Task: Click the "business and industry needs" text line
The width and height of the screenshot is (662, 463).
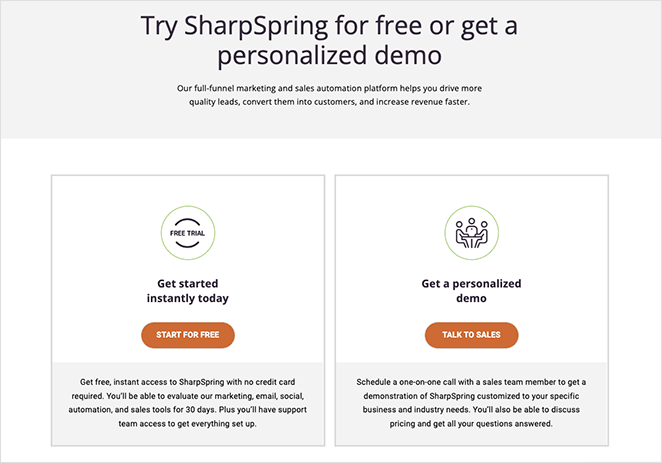Action: coord(471,410)
